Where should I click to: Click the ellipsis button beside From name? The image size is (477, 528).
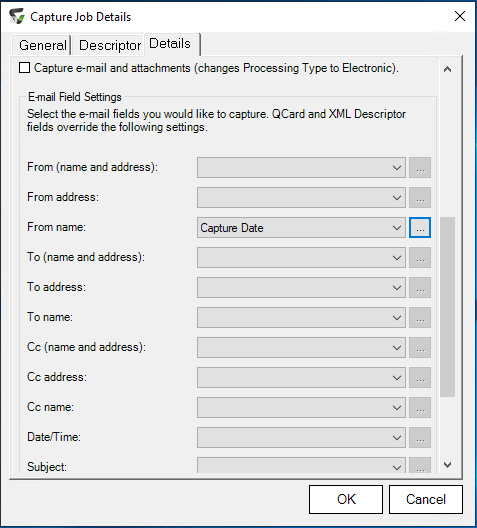tap(420, 228)
